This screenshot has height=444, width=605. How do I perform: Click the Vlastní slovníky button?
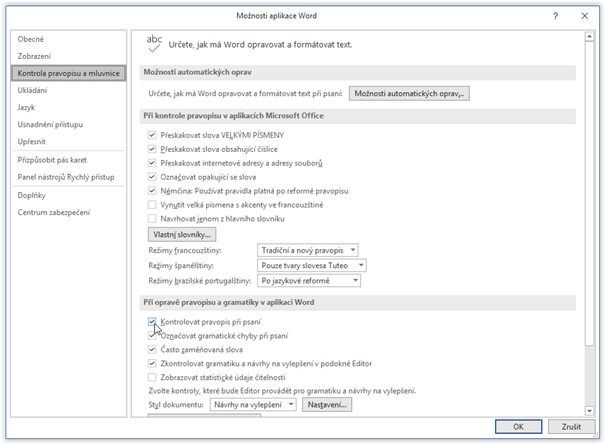182,235
